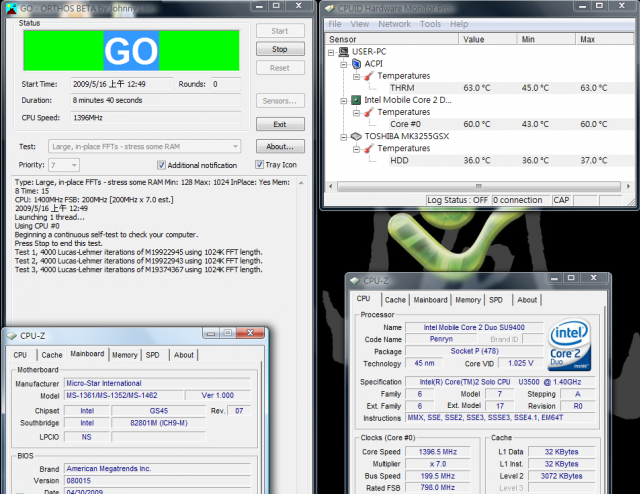Click scroll right arrow in Hardware Monitor
This screenshot has height=494, width=640.
pyautogui.click(x=628, y=187)
